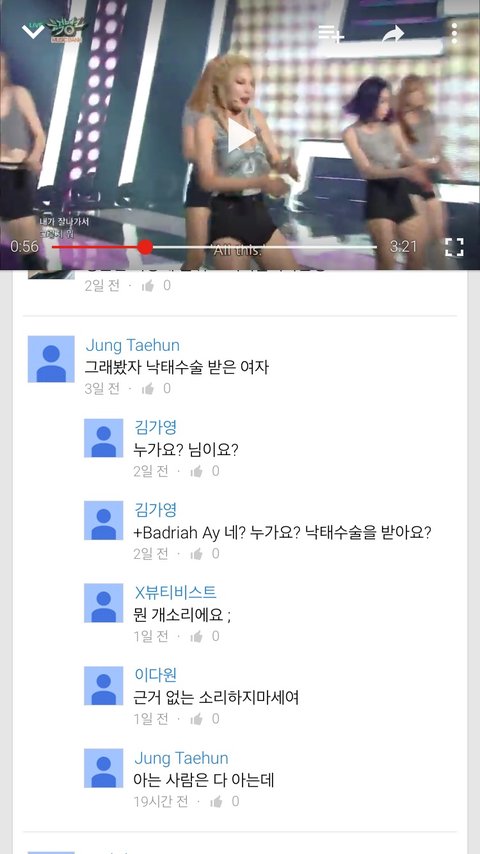
Task: Tap Jung Taehun's avatar on the top comment
Action: point(51,359)
